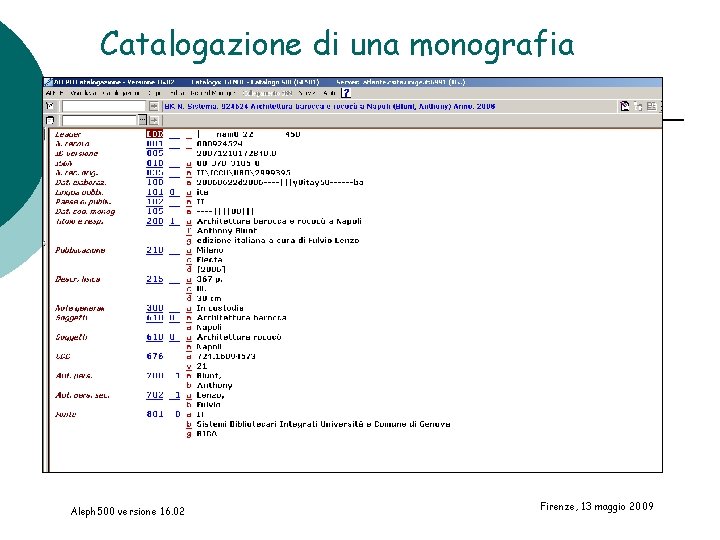This screenshot has width=720, height=540.
Task: Click the go arrow beside the upper toolbar field
Action: coord(154,107)
